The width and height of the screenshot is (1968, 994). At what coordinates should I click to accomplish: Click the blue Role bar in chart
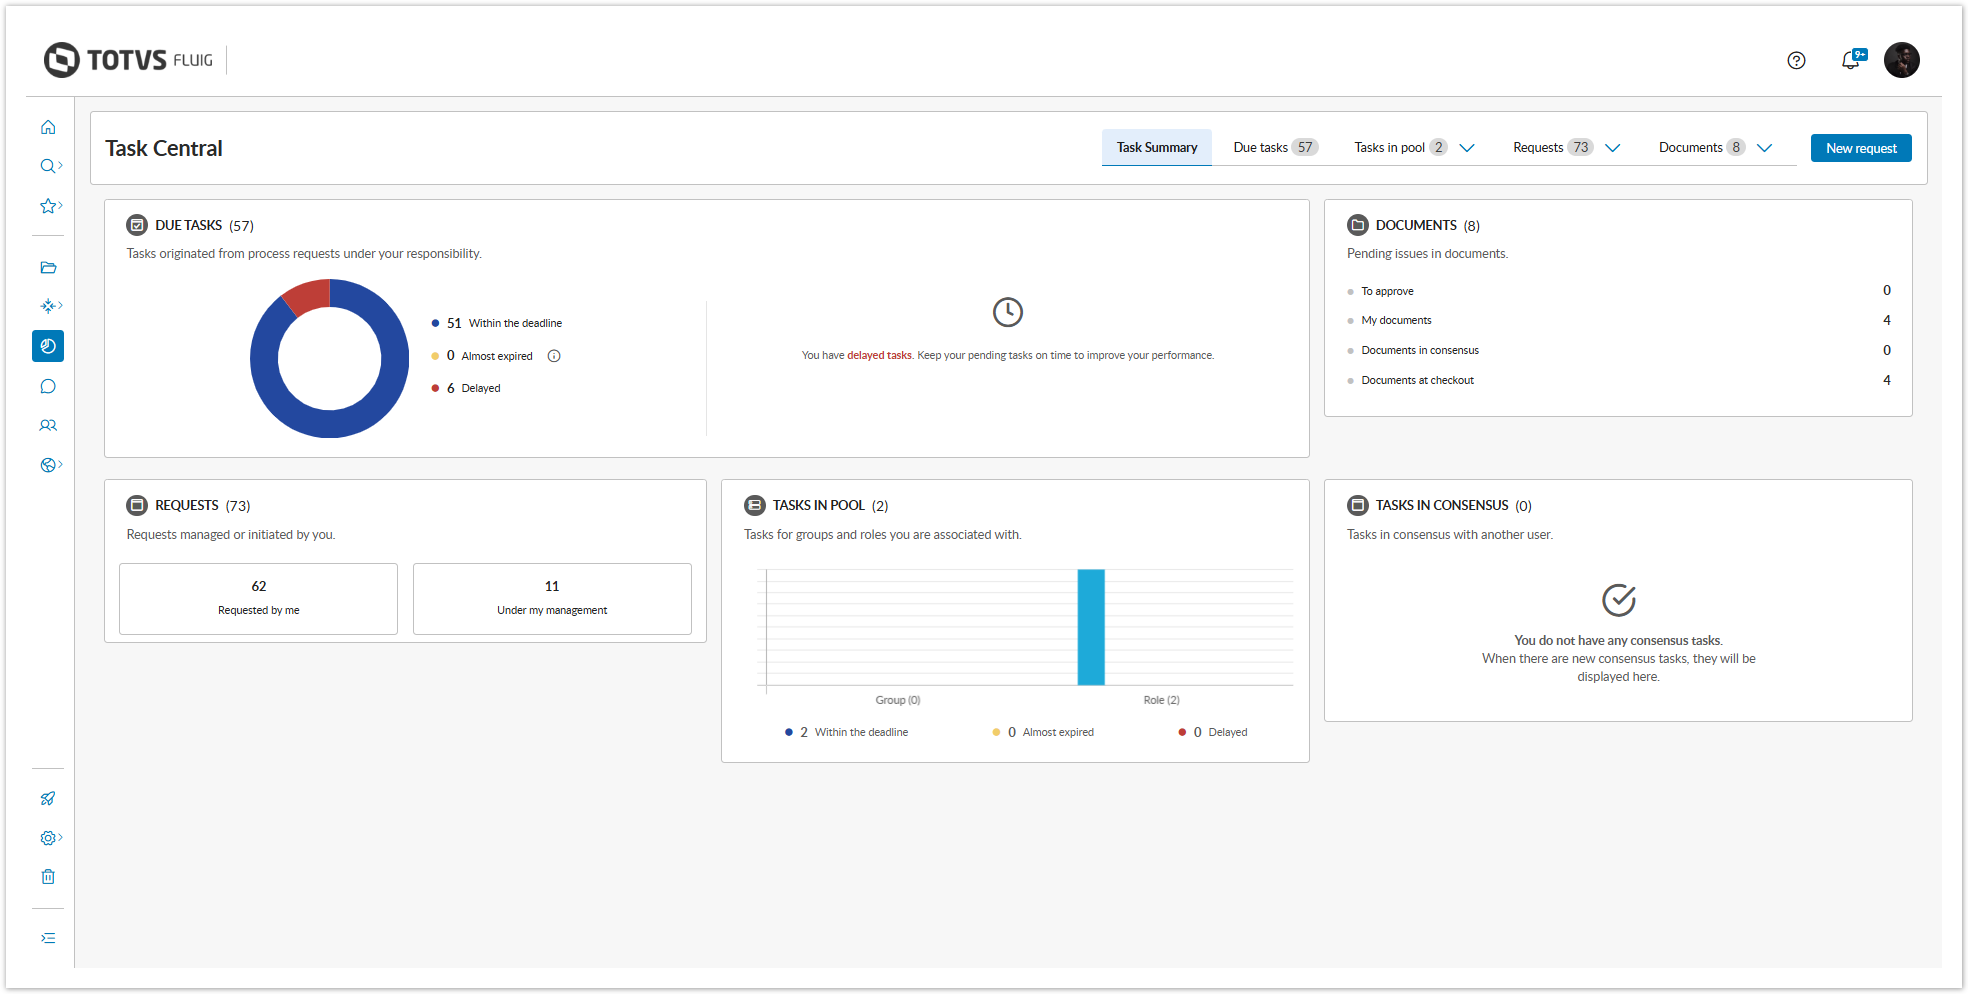pos(1091,627)
